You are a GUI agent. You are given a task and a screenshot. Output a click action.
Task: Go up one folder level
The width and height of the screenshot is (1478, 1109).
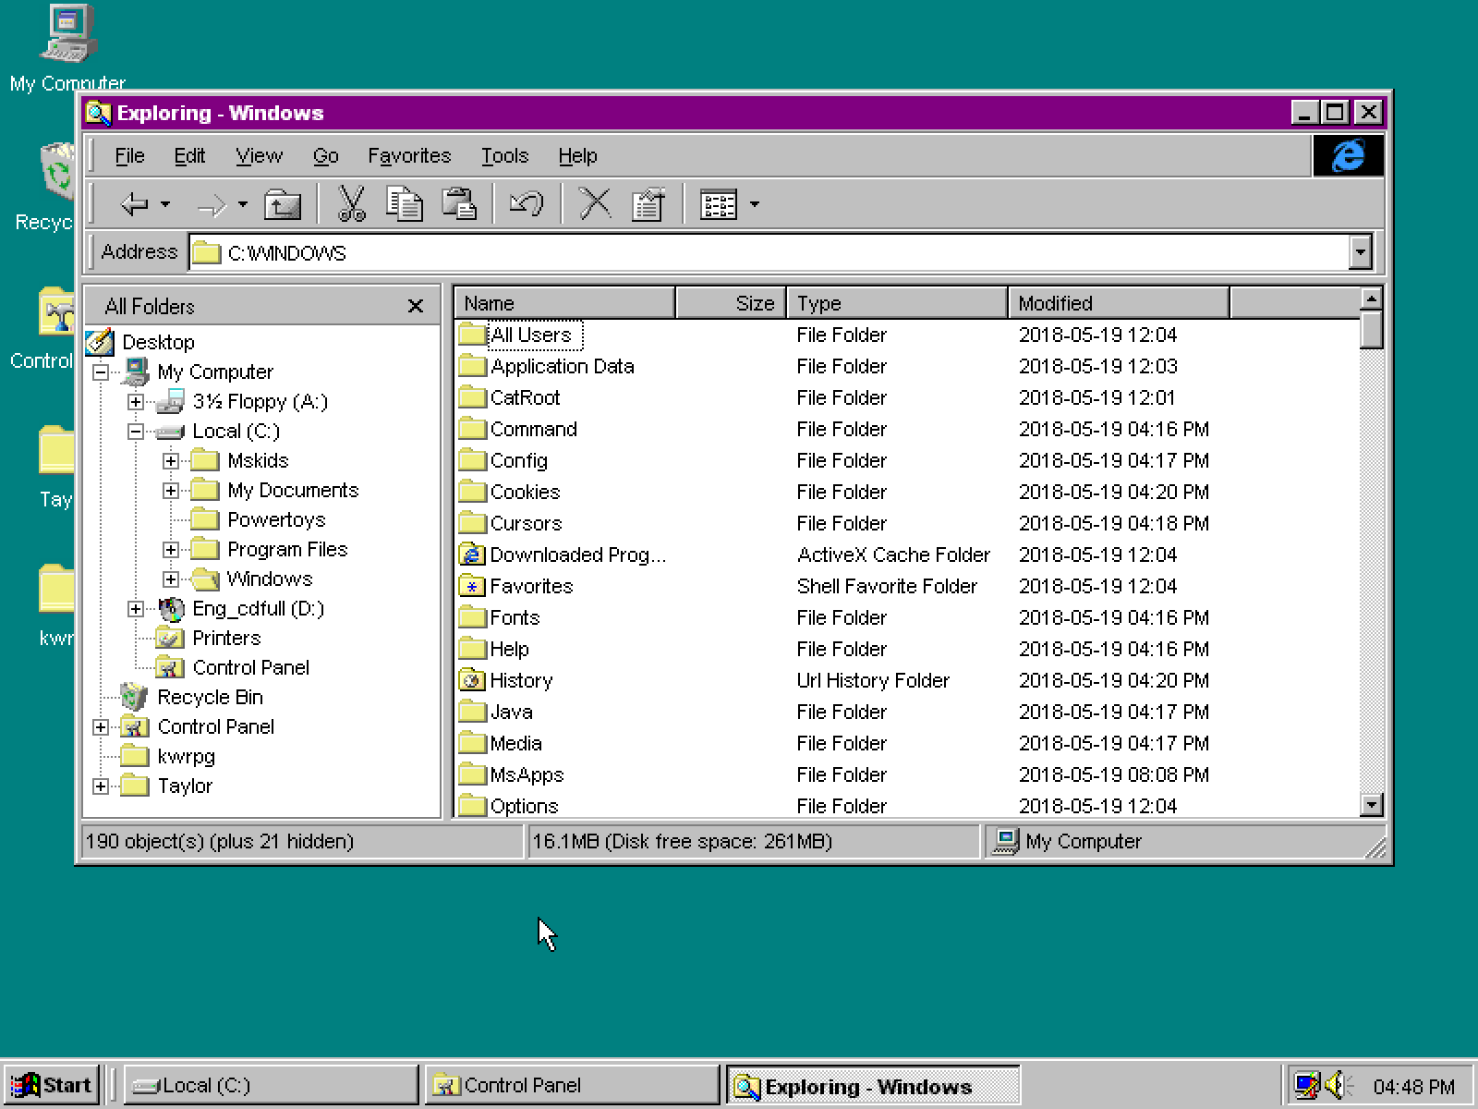point(283,204)
